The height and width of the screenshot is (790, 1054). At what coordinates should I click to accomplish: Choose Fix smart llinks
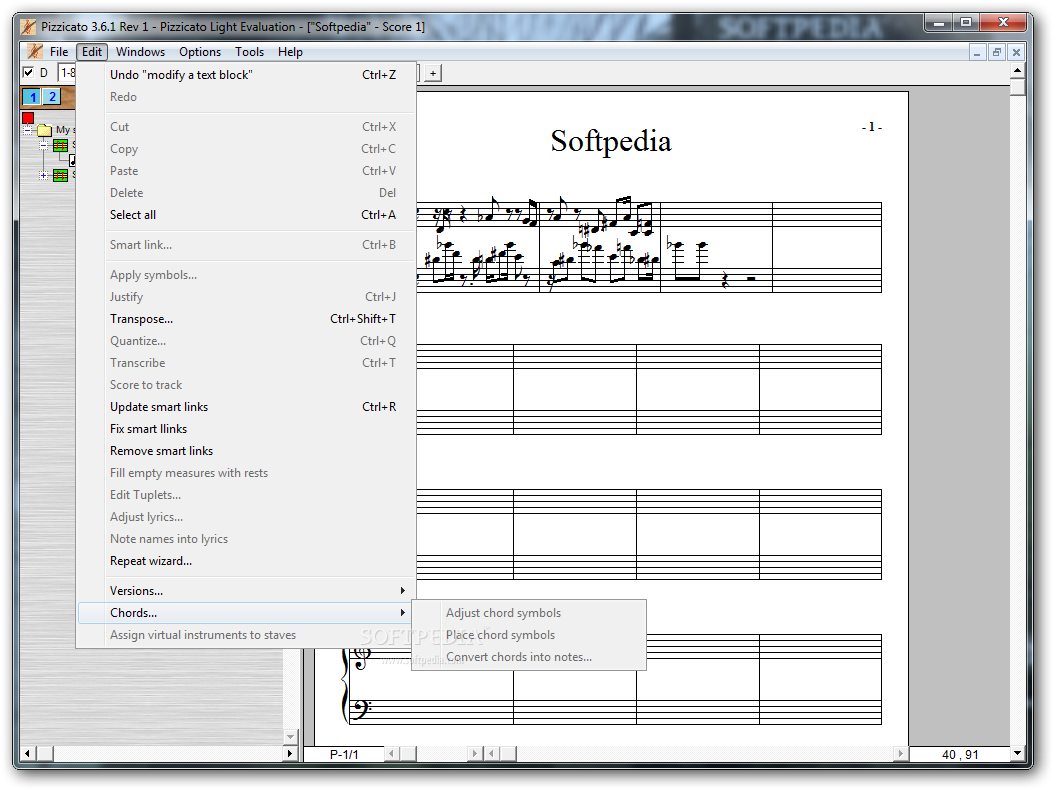pos(246,429)
